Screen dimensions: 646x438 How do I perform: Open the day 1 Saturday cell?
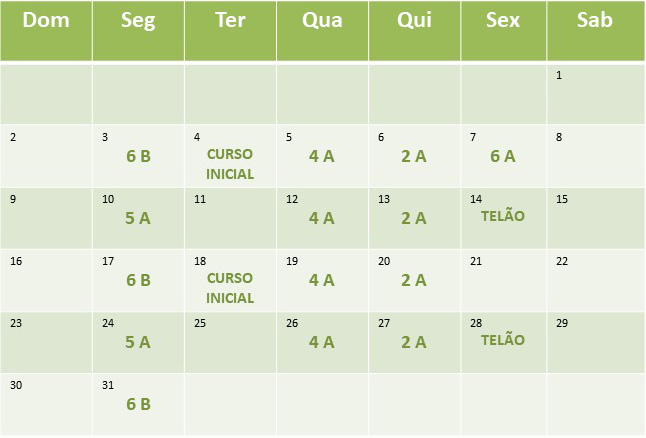point(595,94)
